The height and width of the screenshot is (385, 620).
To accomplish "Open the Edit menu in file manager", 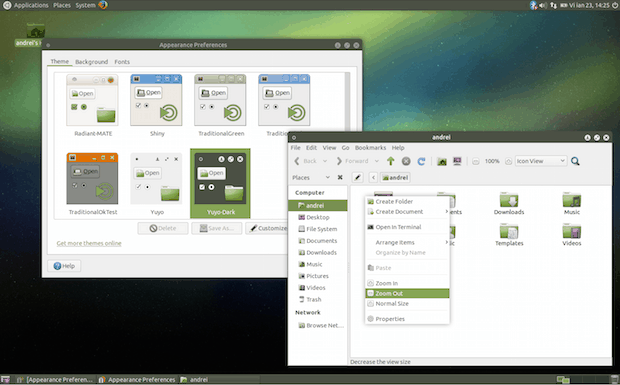I will (x=311, y=148).
